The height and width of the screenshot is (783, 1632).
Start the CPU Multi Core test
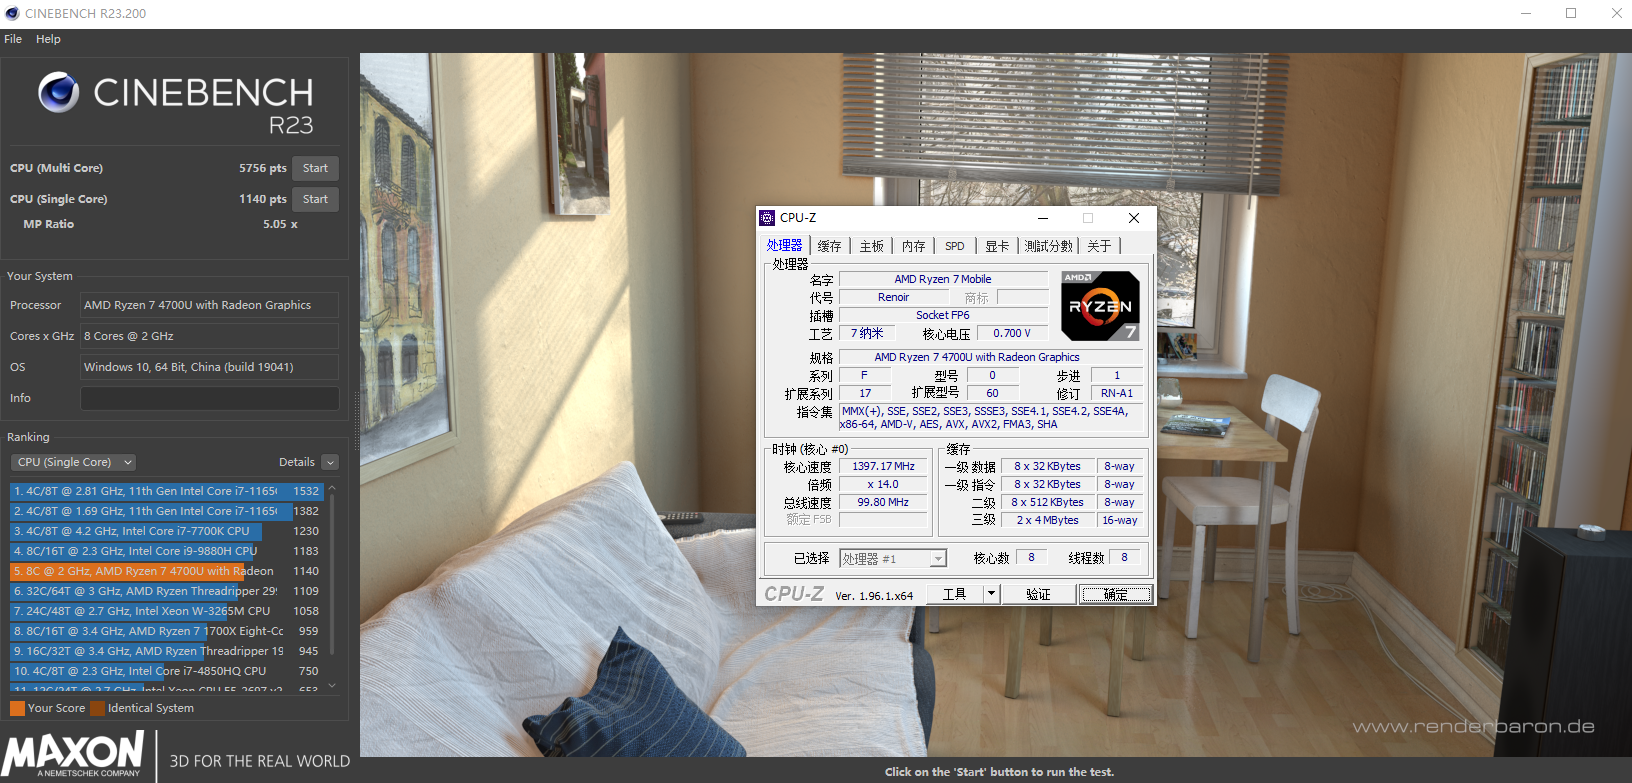pyautogui.click(x=315, y=168)
